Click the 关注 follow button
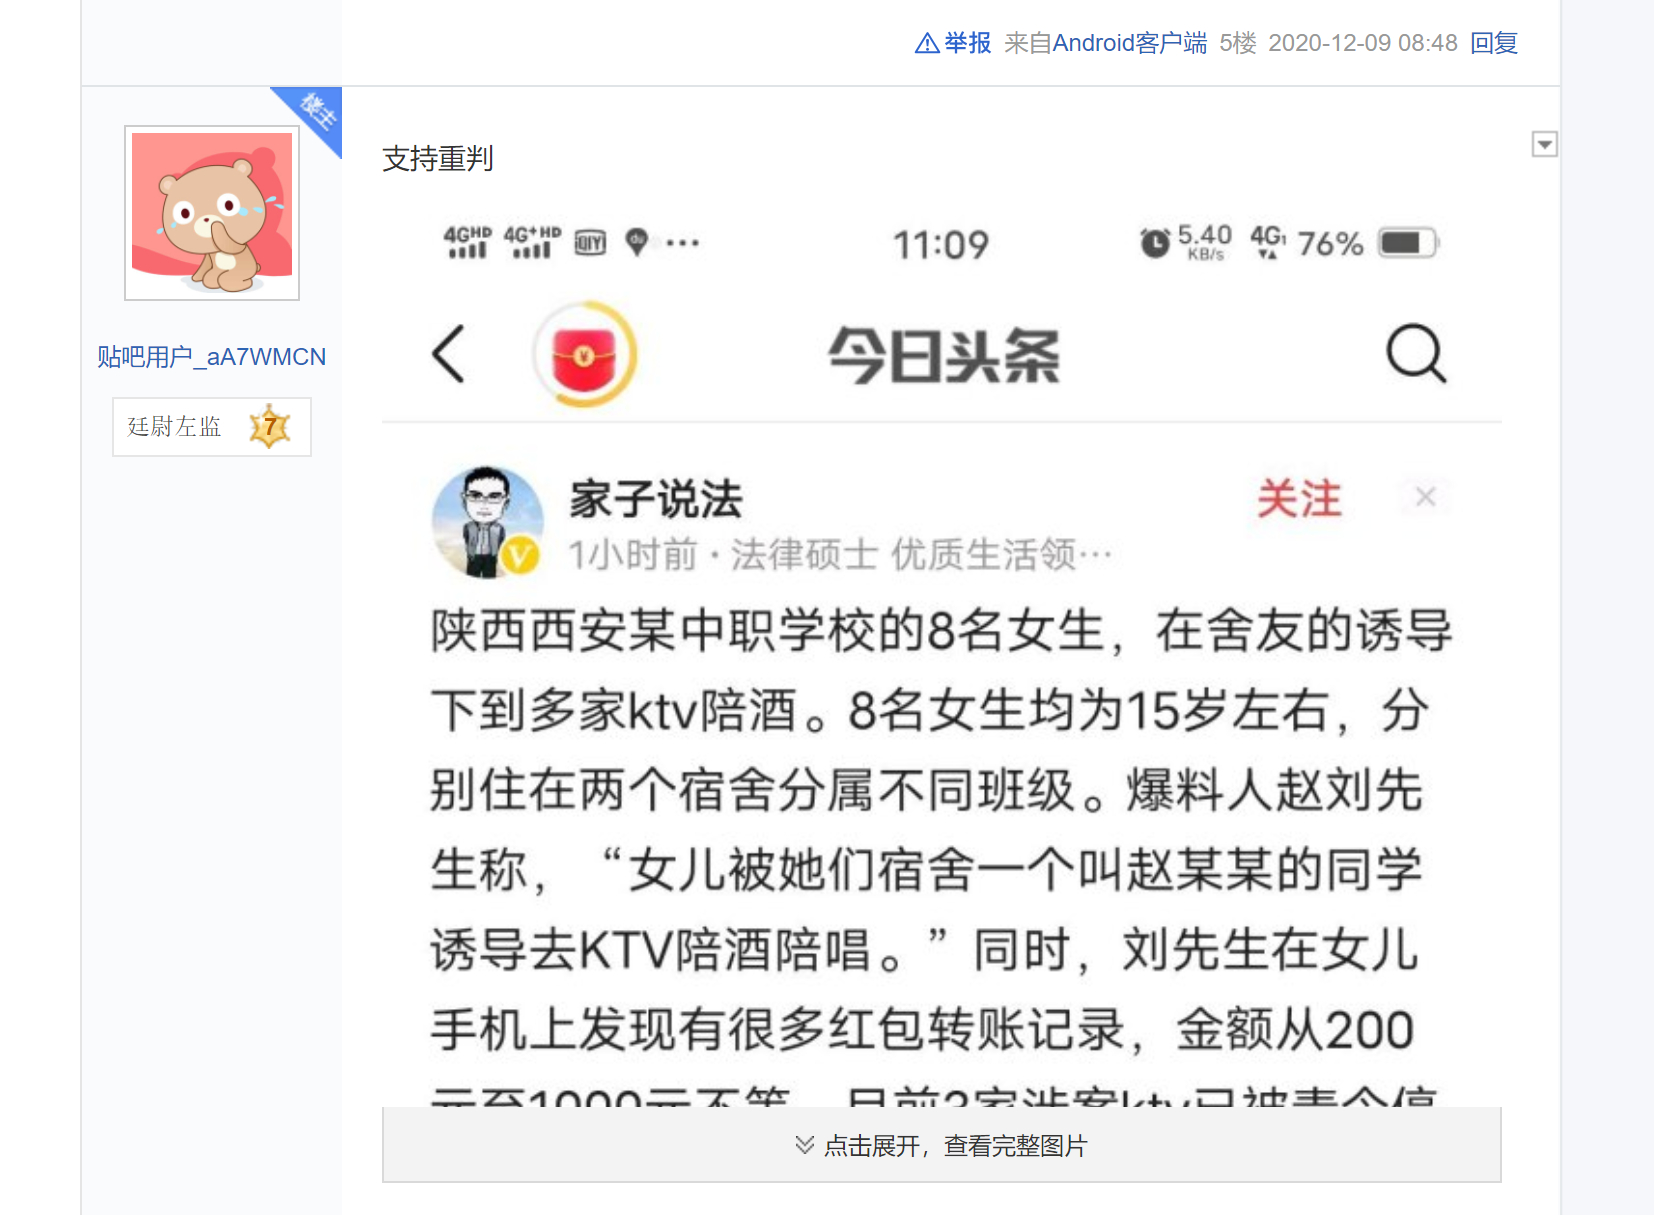Screen dimensions: 1654x1215 click(x=1299, y=498)
